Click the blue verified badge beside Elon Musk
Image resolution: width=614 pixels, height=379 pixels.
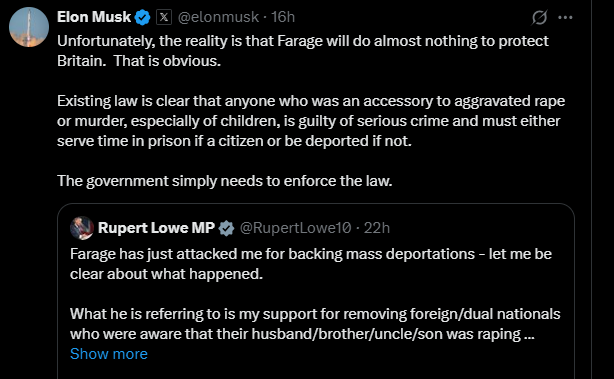pos(142,18)
